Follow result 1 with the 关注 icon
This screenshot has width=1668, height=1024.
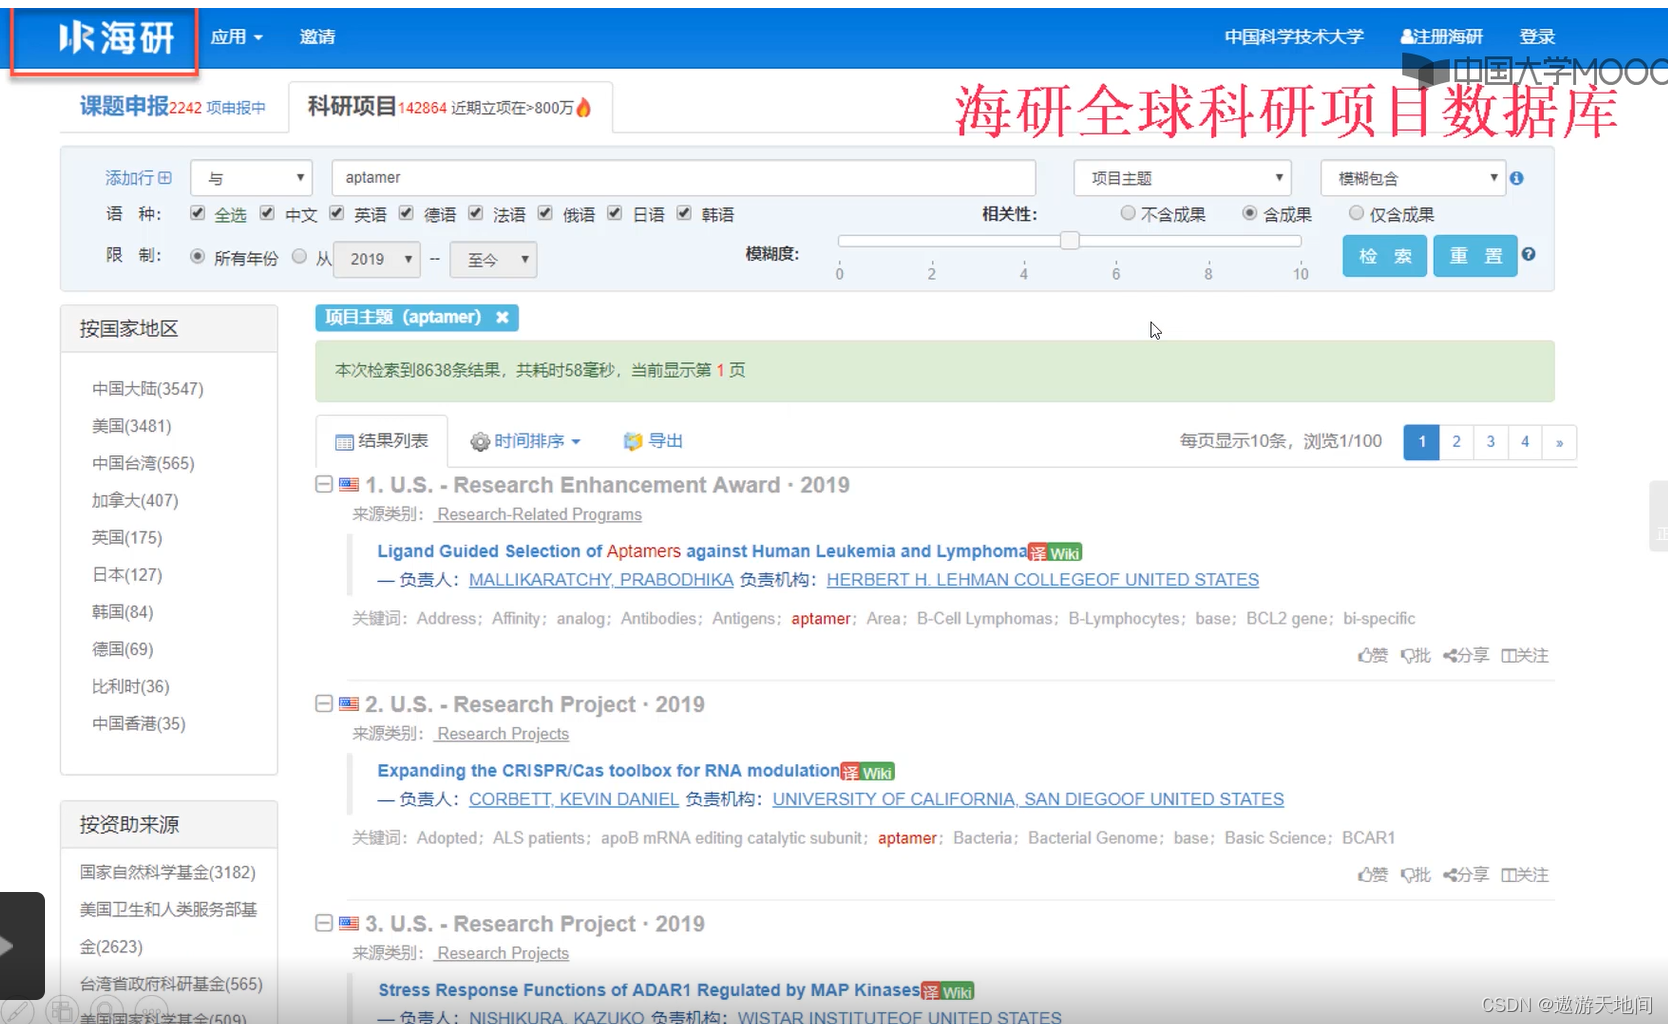(1525, 655)
